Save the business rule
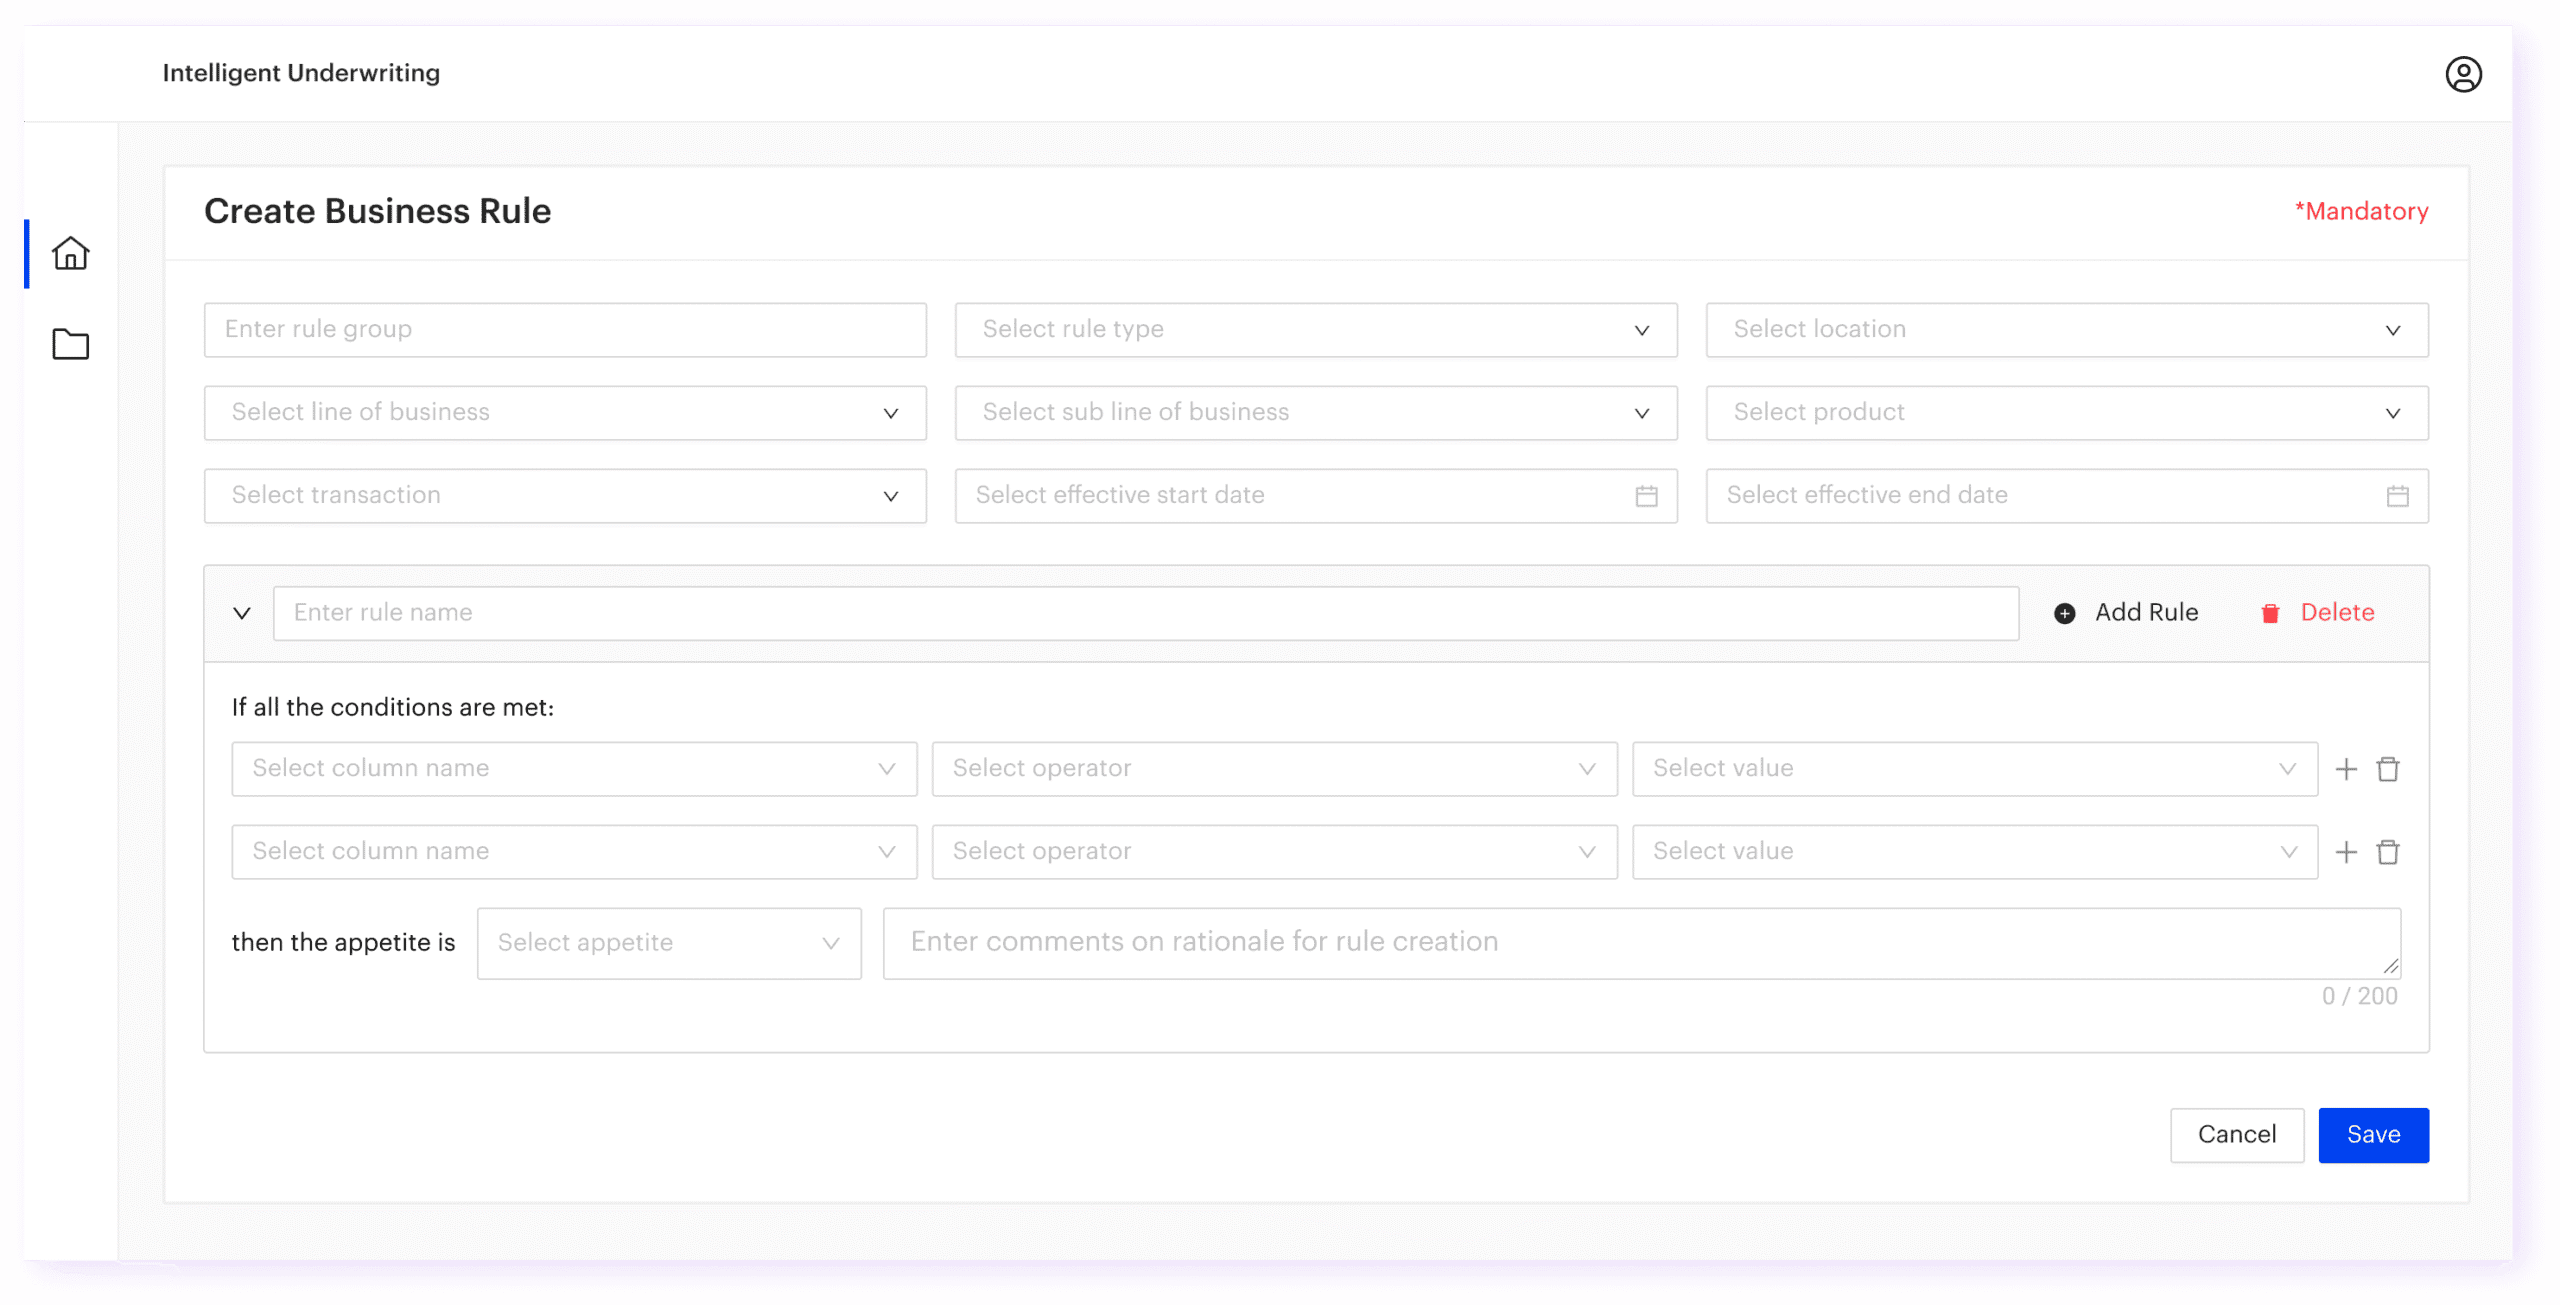 pyautogui.click(x=2373, y=1135)
